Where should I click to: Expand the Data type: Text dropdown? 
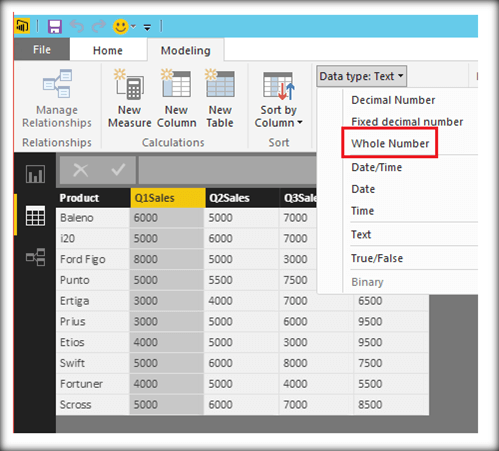point(361,76)
